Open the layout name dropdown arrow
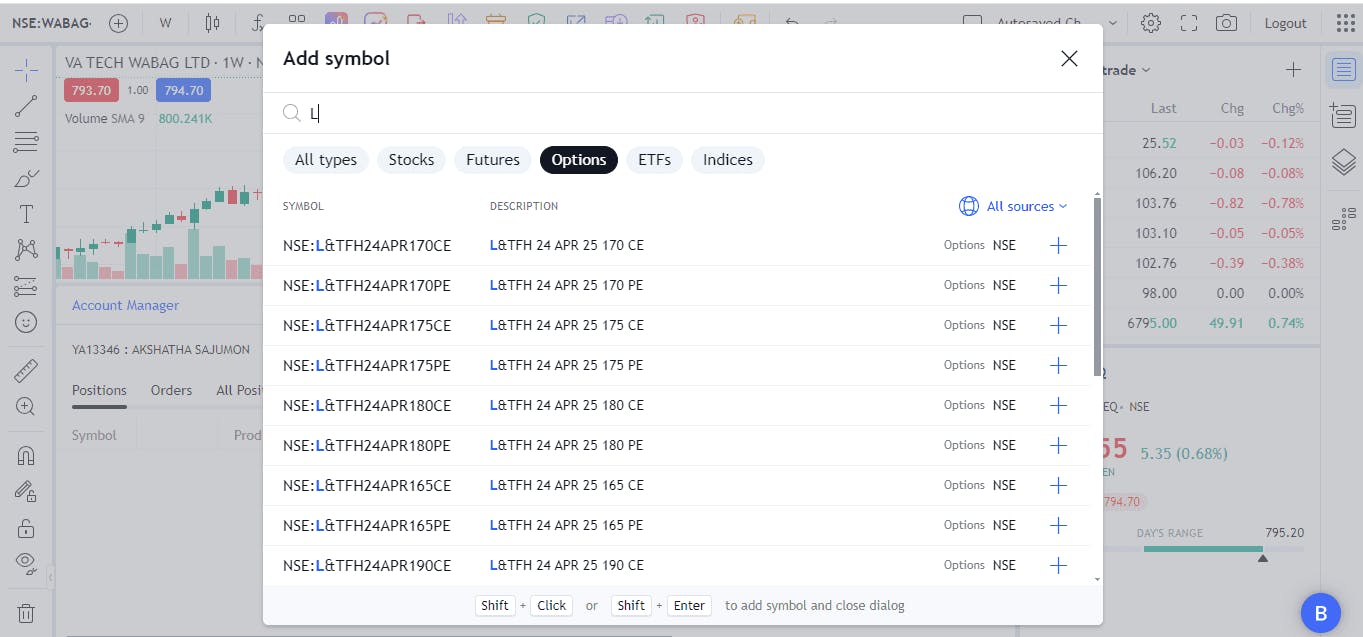The image size is (1363, 637). pos(1113,23)
